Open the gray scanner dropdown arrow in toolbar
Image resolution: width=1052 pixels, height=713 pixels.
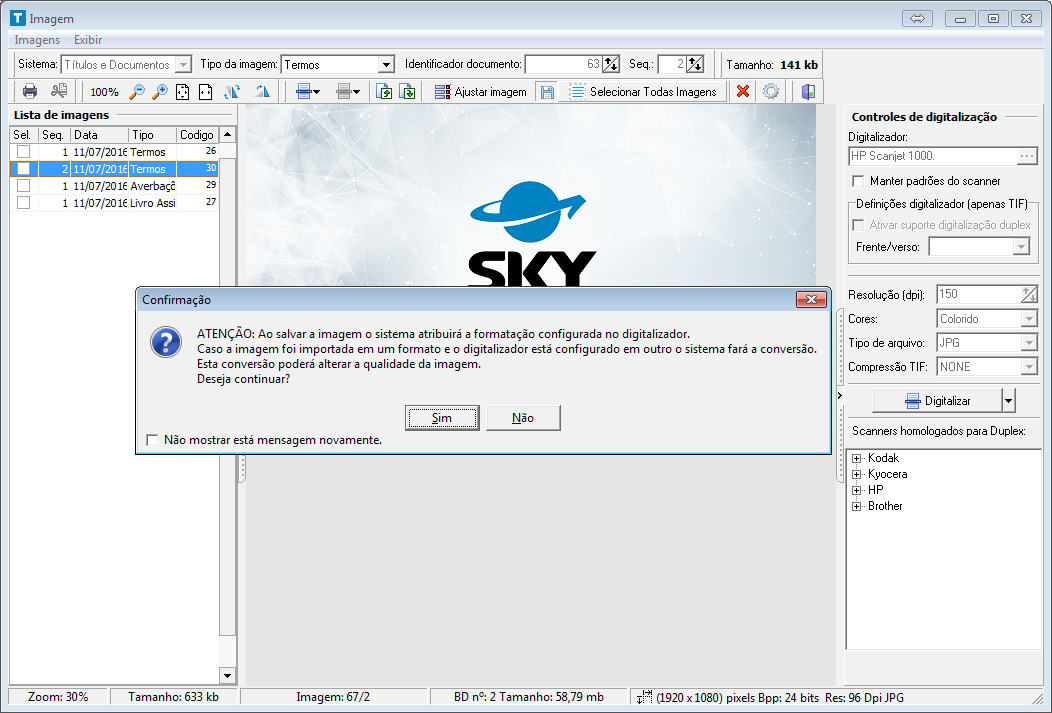click(x=356, y=92)
